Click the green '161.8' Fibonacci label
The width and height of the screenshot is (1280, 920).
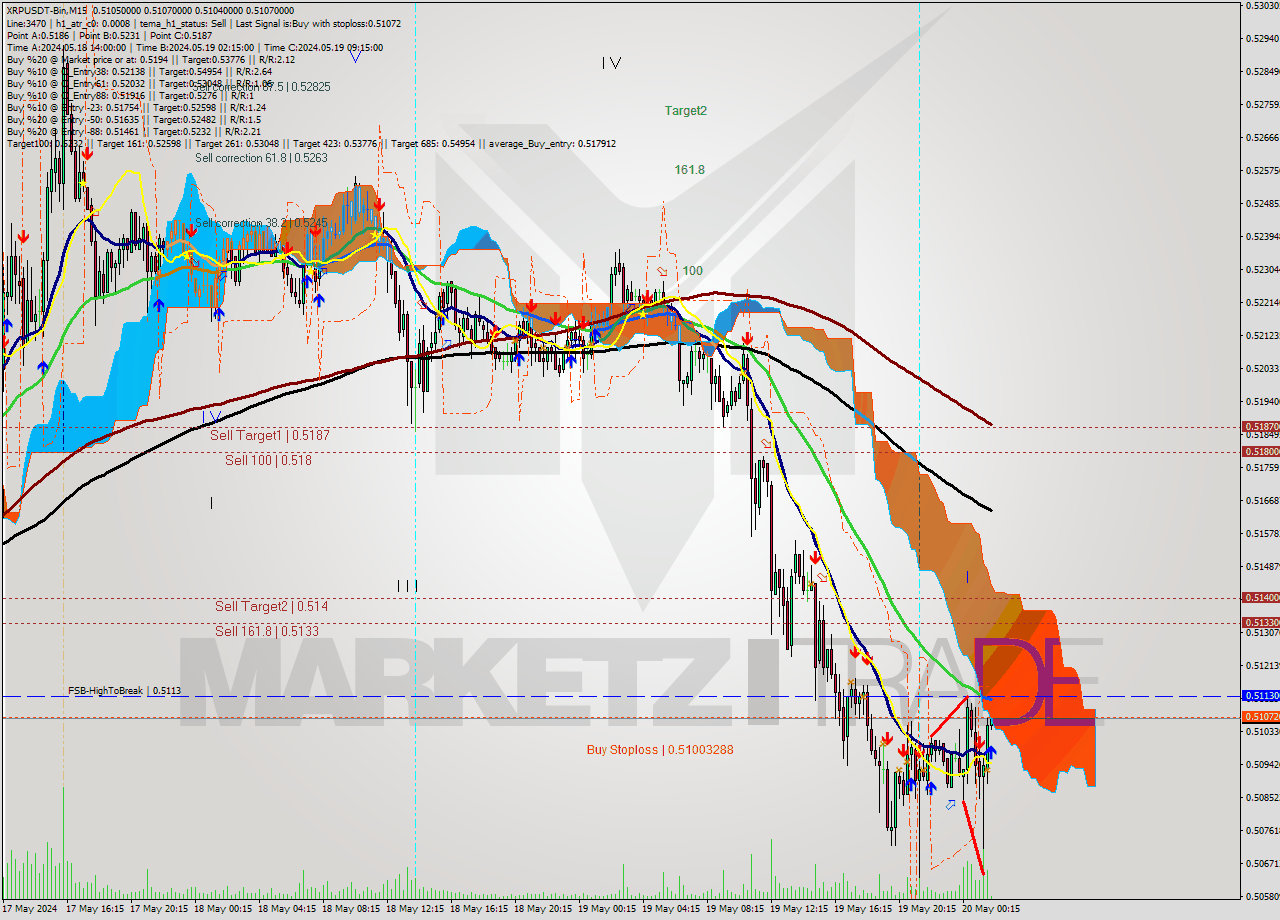(689, 170)
